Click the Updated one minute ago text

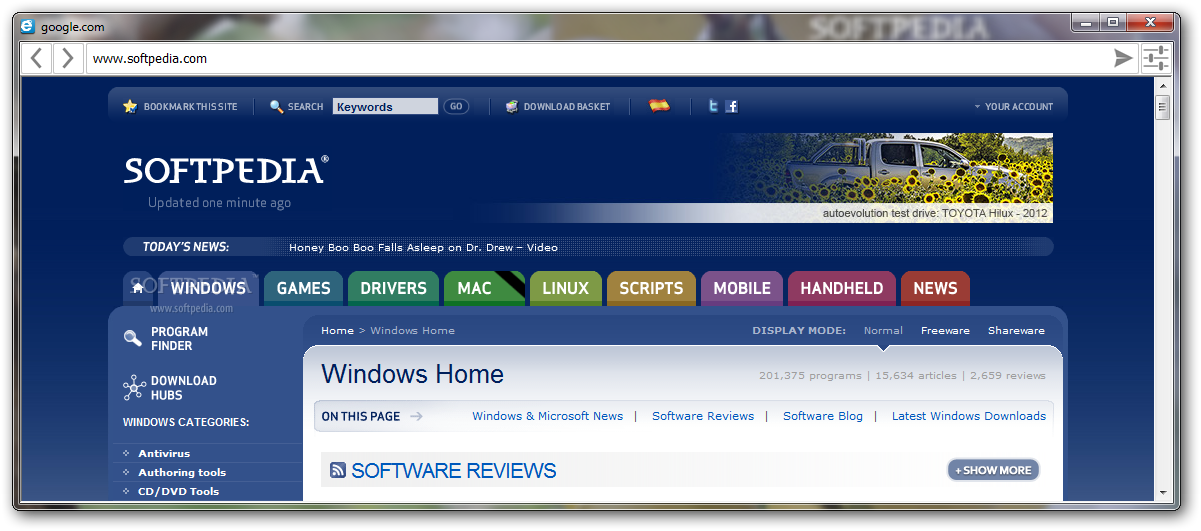[x=219, y=203]
